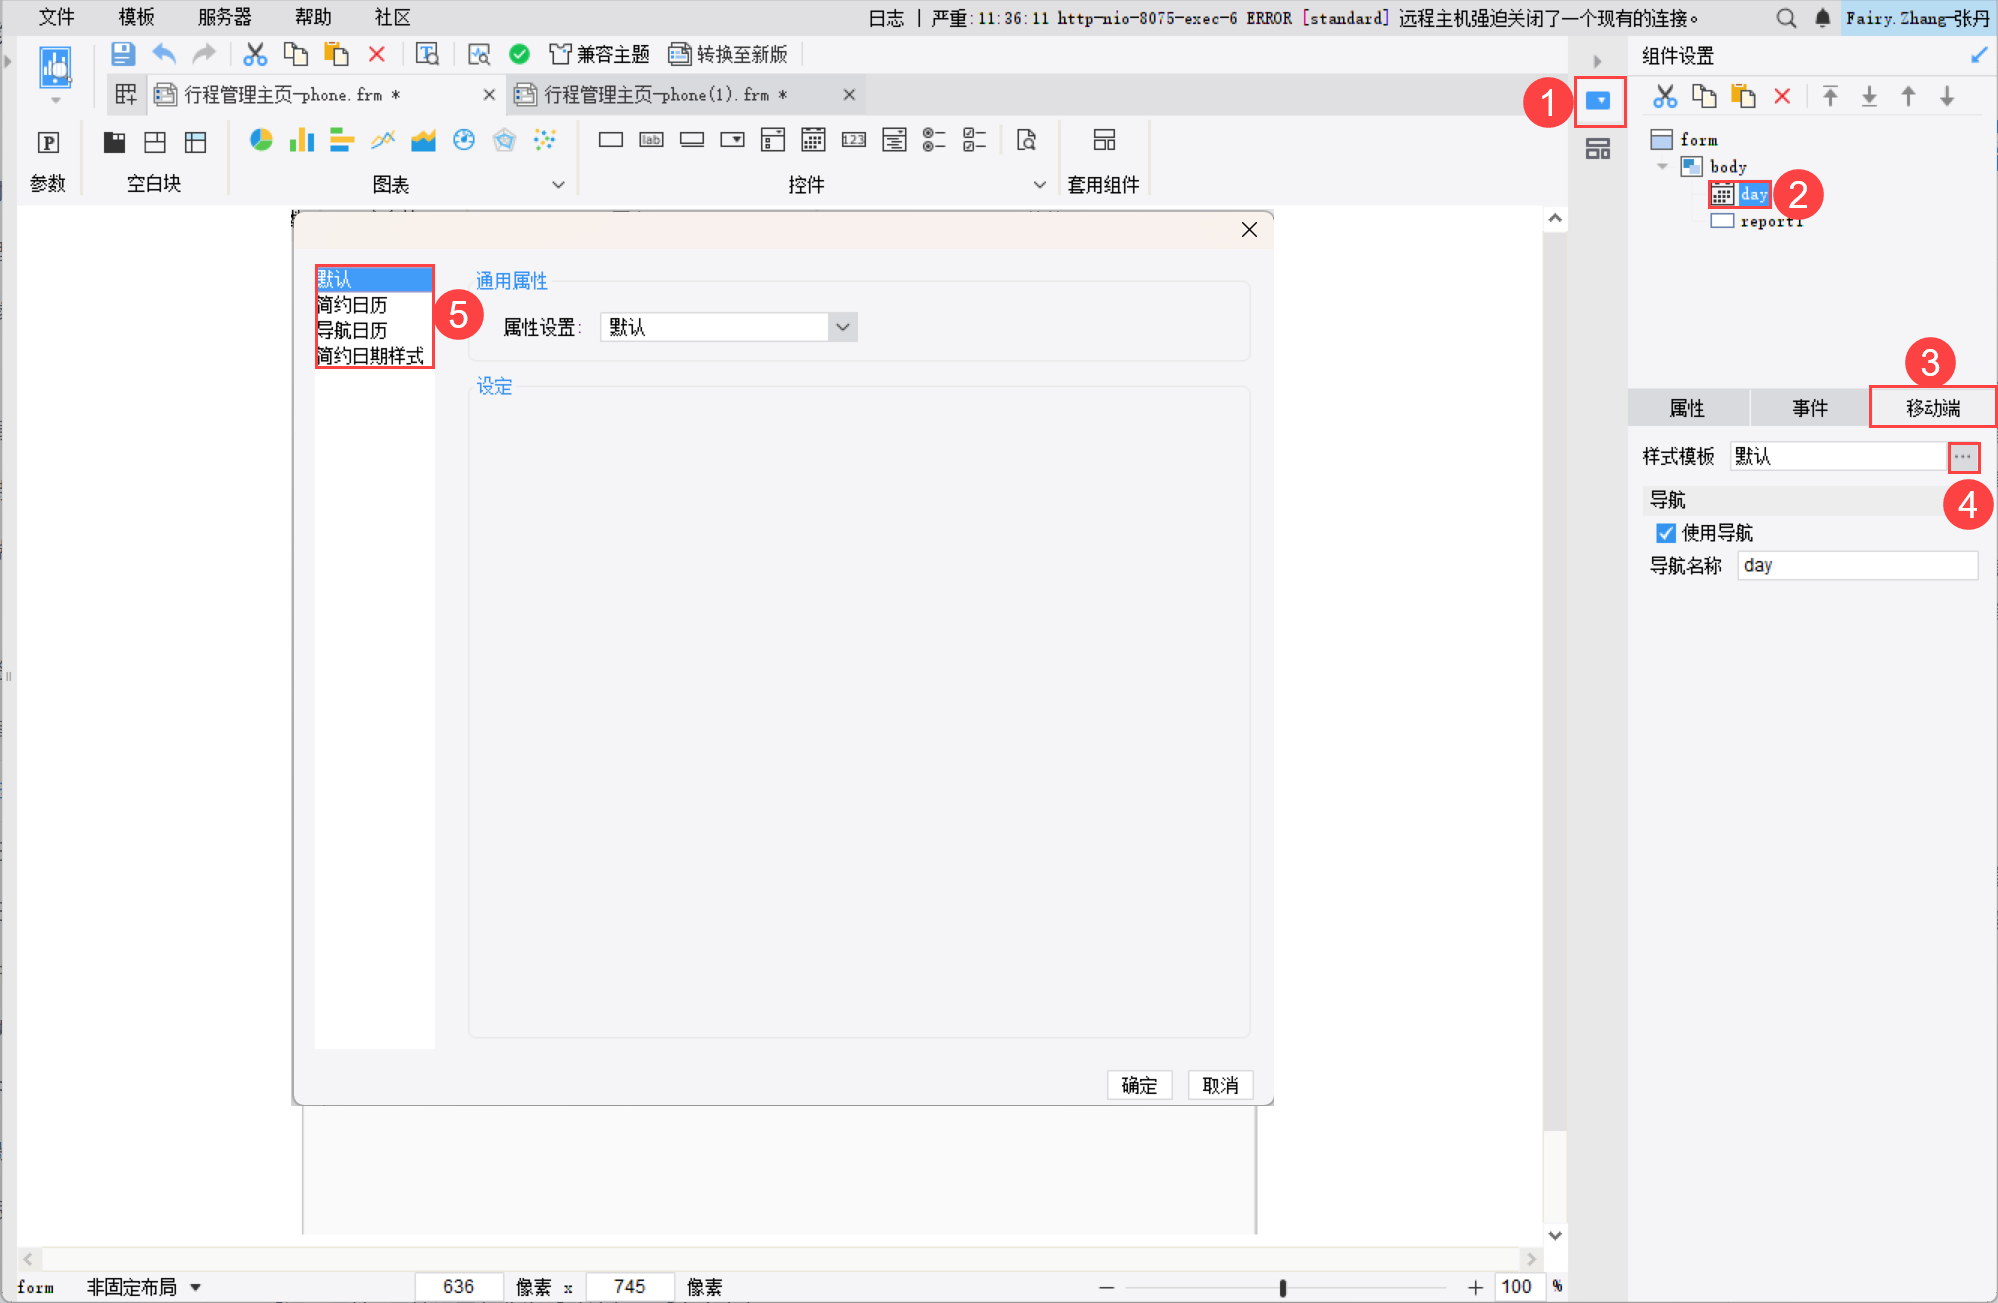Image resolution: width=1998 pixels, height=1303 pixels.
Task: Click the 确定 button
Action: tap(1139, 1085)
